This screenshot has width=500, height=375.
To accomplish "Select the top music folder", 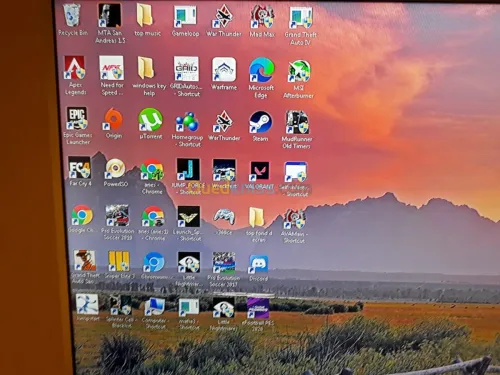I will [x=145, y=15].
